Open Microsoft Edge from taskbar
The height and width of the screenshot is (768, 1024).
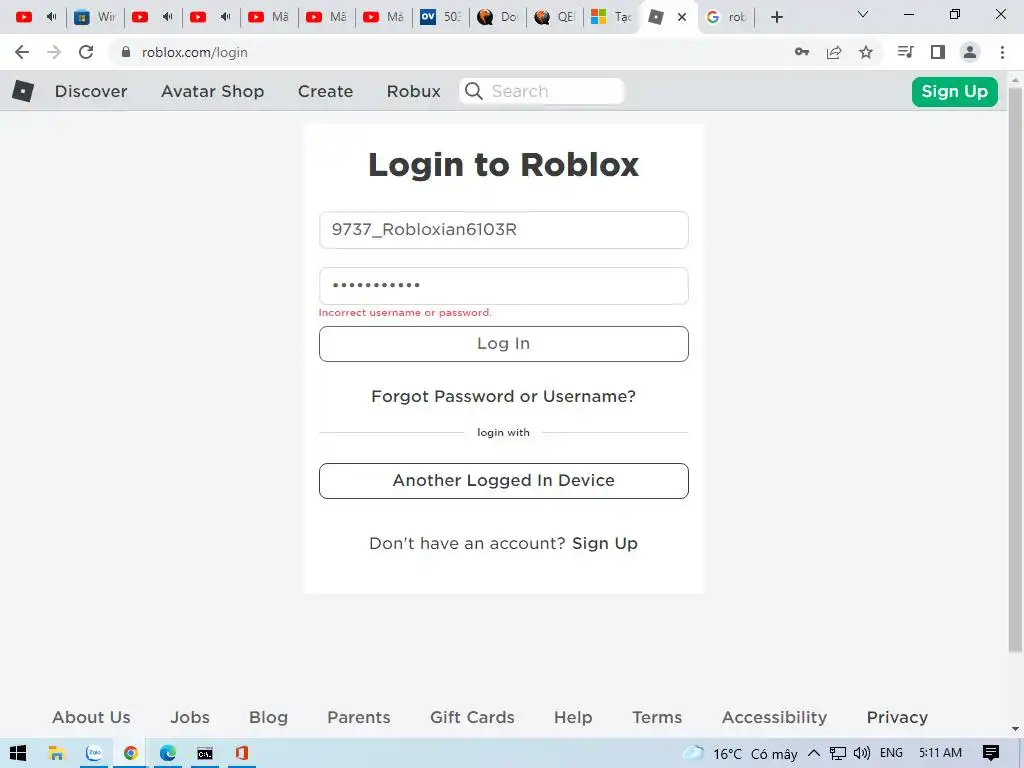(x=168, y=753)
